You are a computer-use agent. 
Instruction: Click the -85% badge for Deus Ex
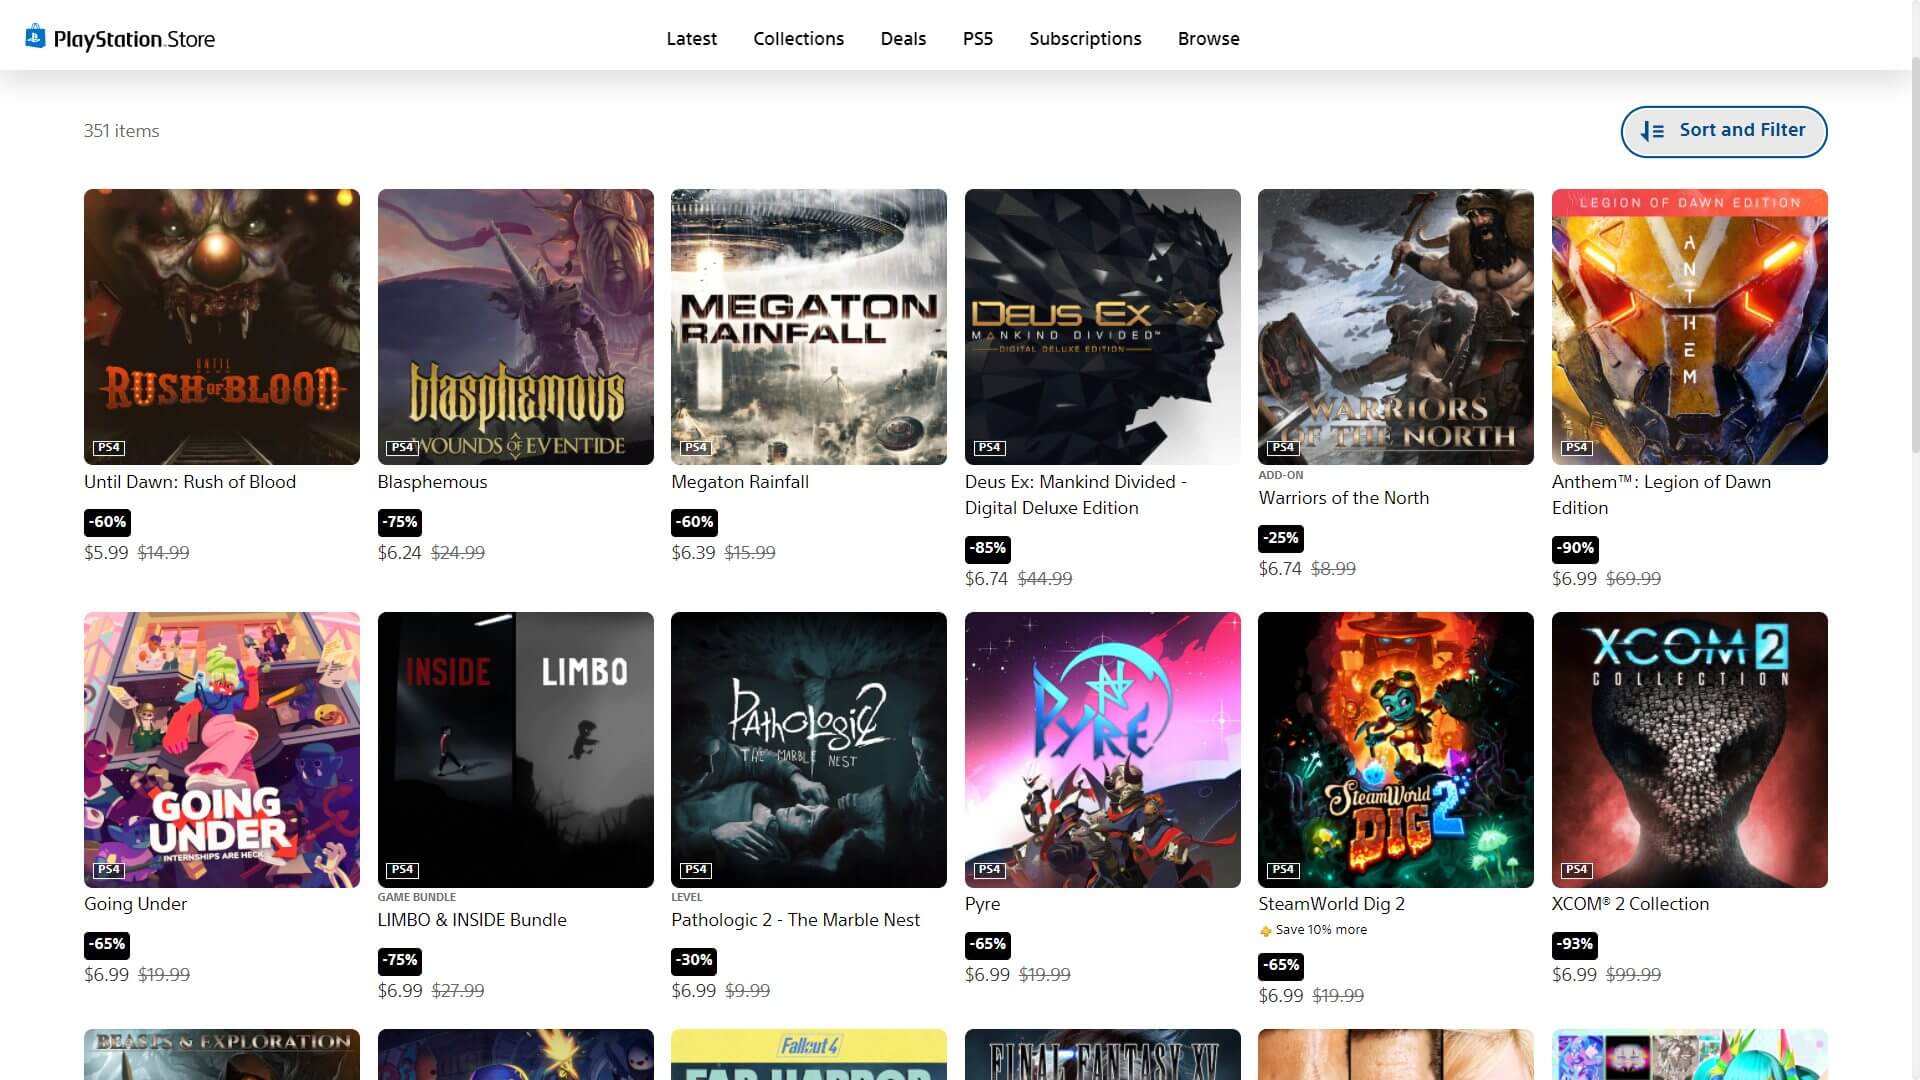(988, 548)
